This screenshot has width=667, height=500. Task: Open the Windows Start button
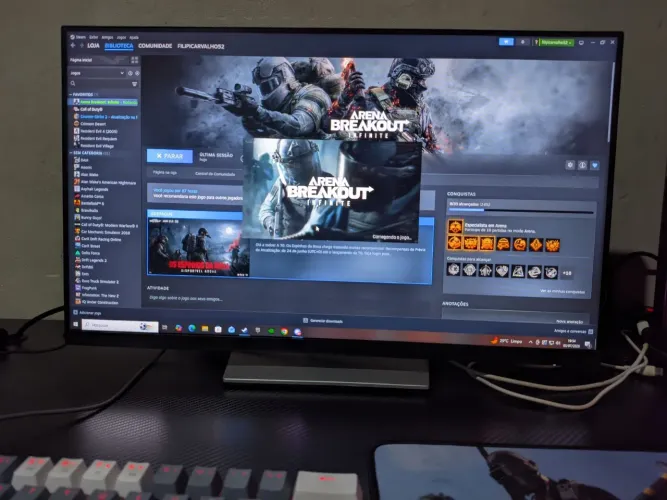tap(76, 324)
